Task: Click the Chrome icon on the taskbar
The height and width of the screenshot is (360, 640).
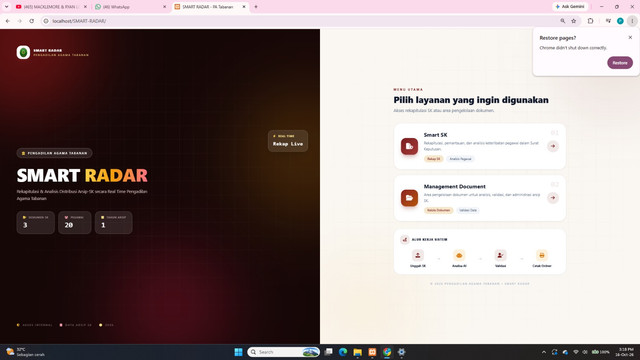Action: click(x=387, y=352)
